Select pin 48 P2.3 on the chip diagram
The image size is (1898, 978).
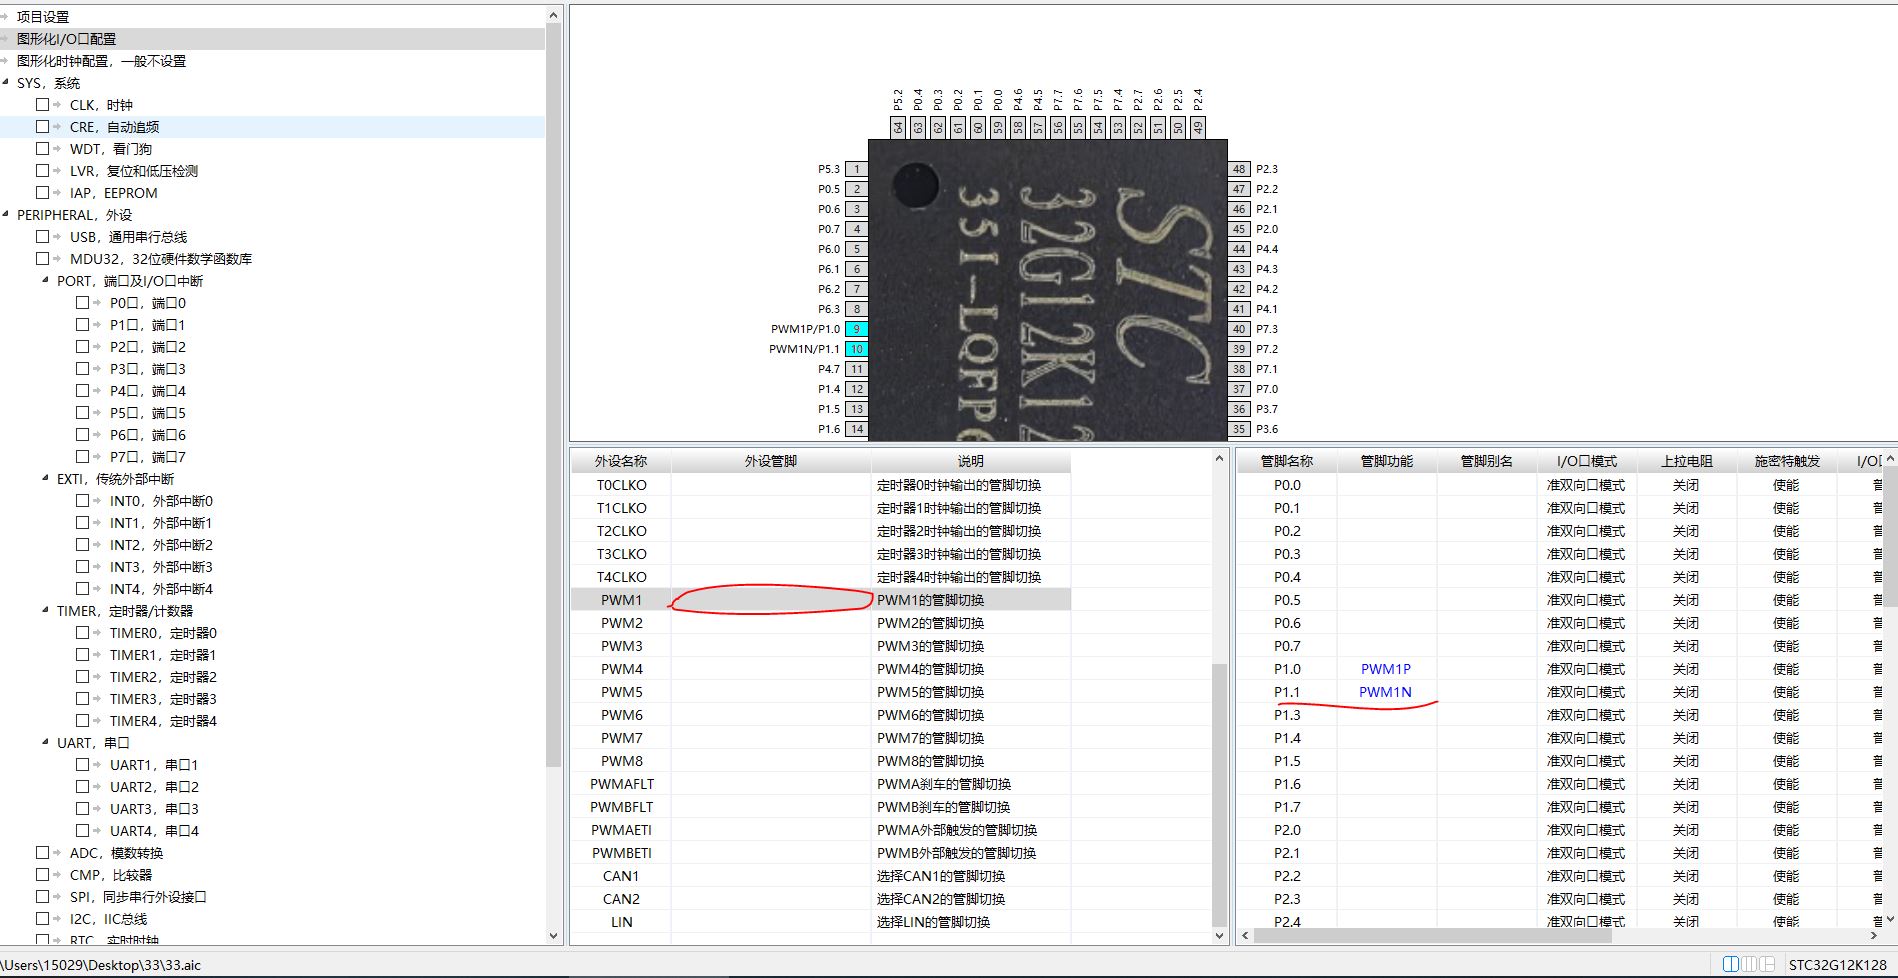click(1239, 169)
